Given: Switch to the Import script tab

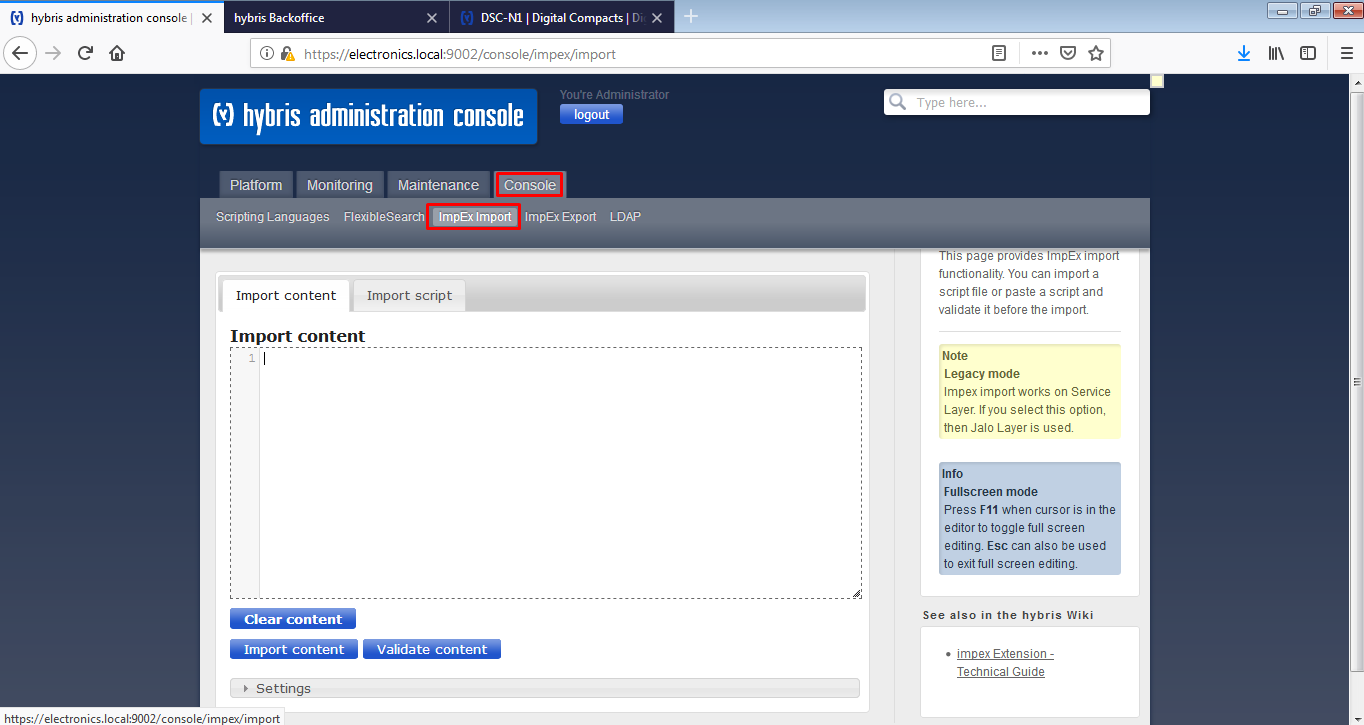Looking at the screenshot, I should click(408, 295).
